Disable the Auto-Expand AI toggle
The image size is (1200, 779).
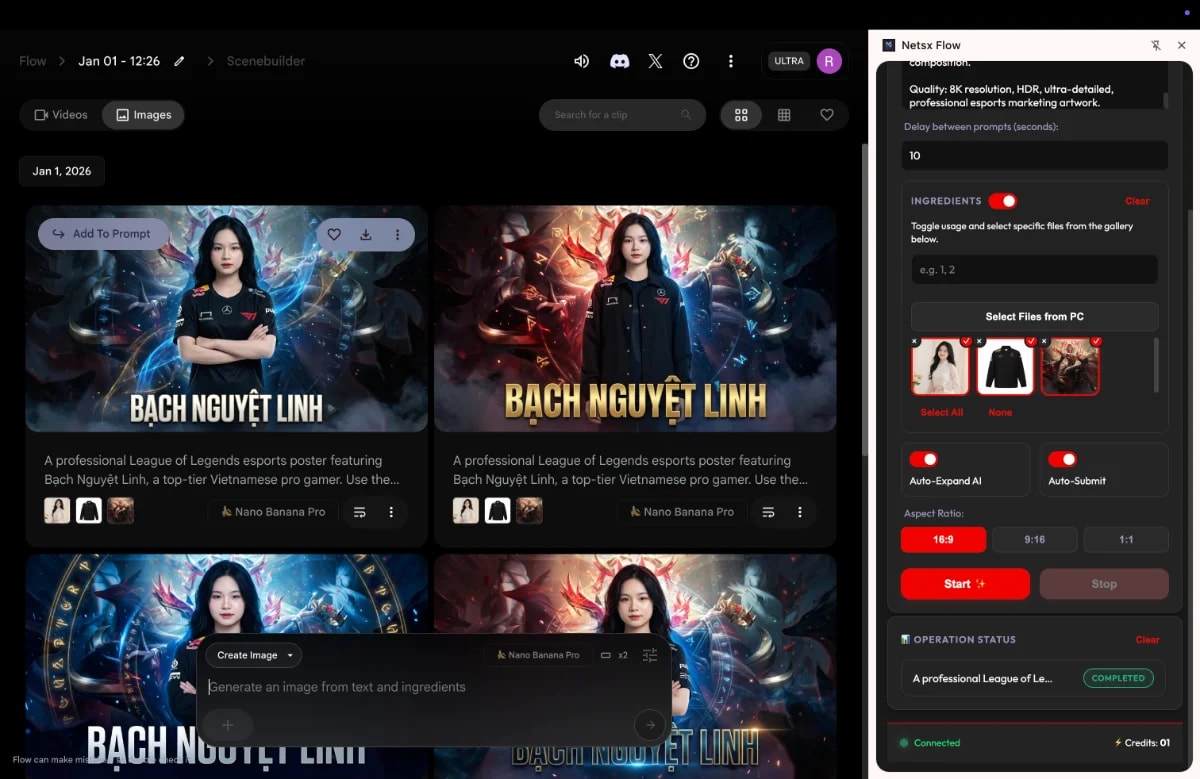[x=923, y=459]
